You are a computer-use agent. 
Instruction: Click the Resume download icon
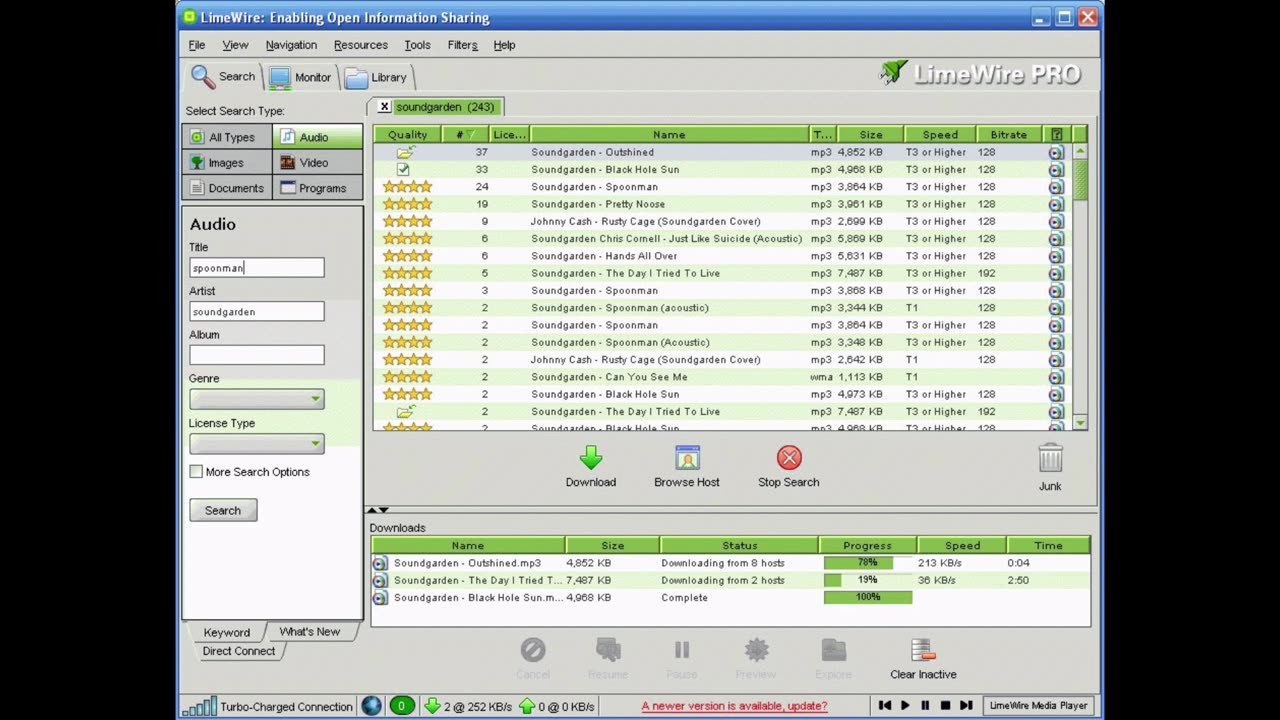(x=608, y=651)
